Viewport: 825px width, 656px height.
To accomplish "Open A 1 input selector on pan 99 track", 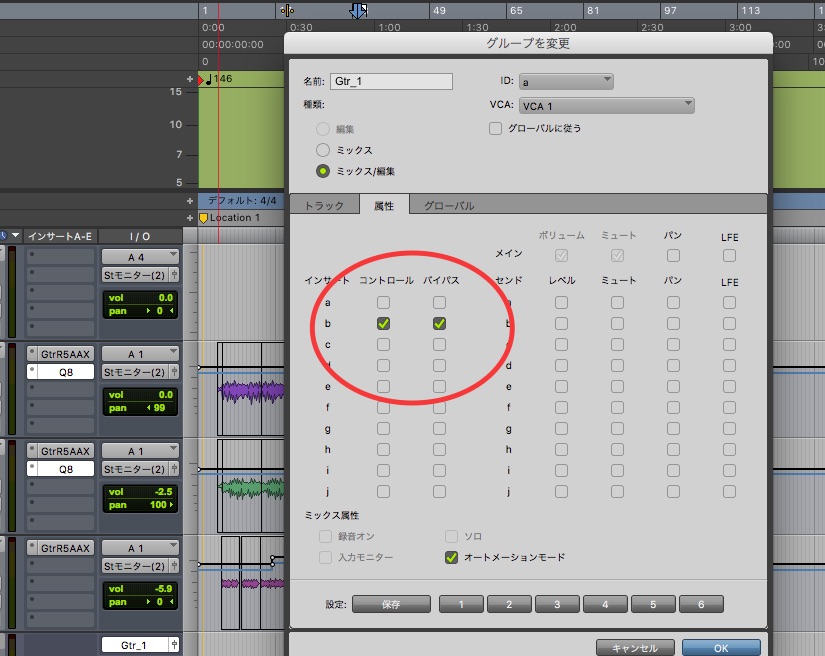I will click(140, 354).
